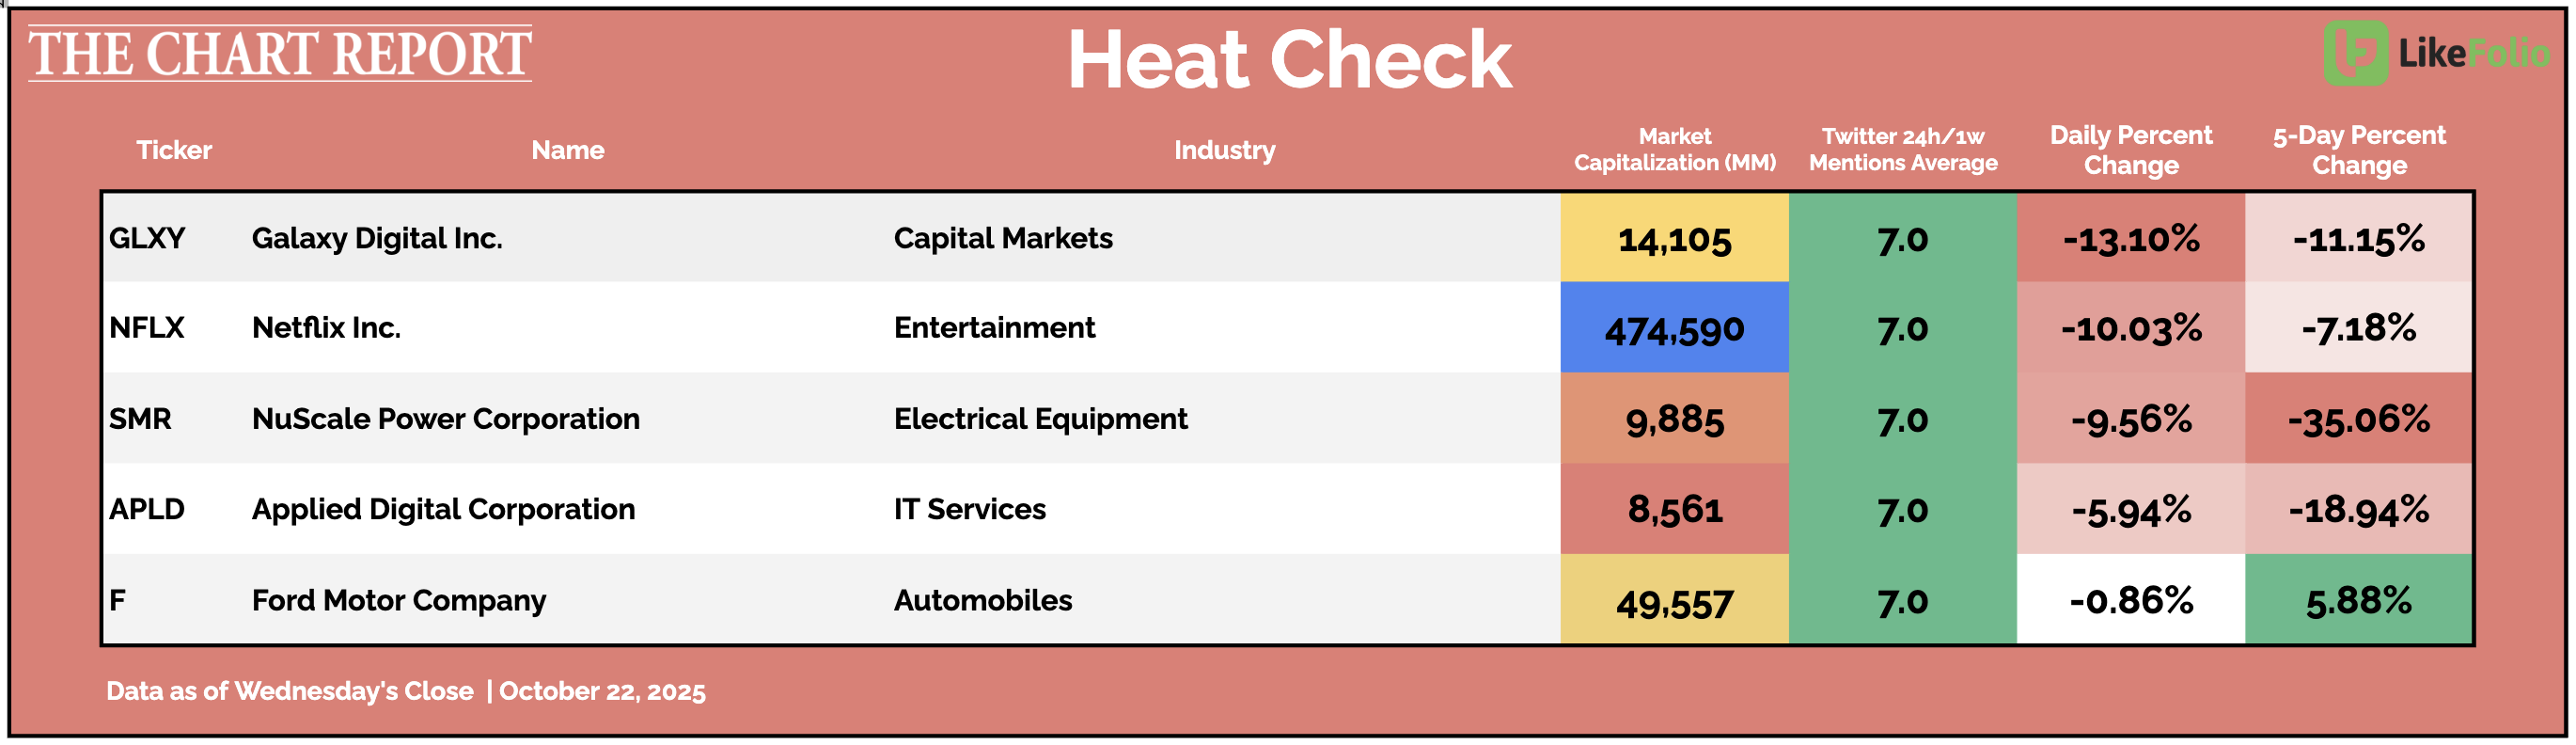Screen dimensions: 2576x745
Task: Select the GLXY ticker cell
Action: click(x=147, y=238)
